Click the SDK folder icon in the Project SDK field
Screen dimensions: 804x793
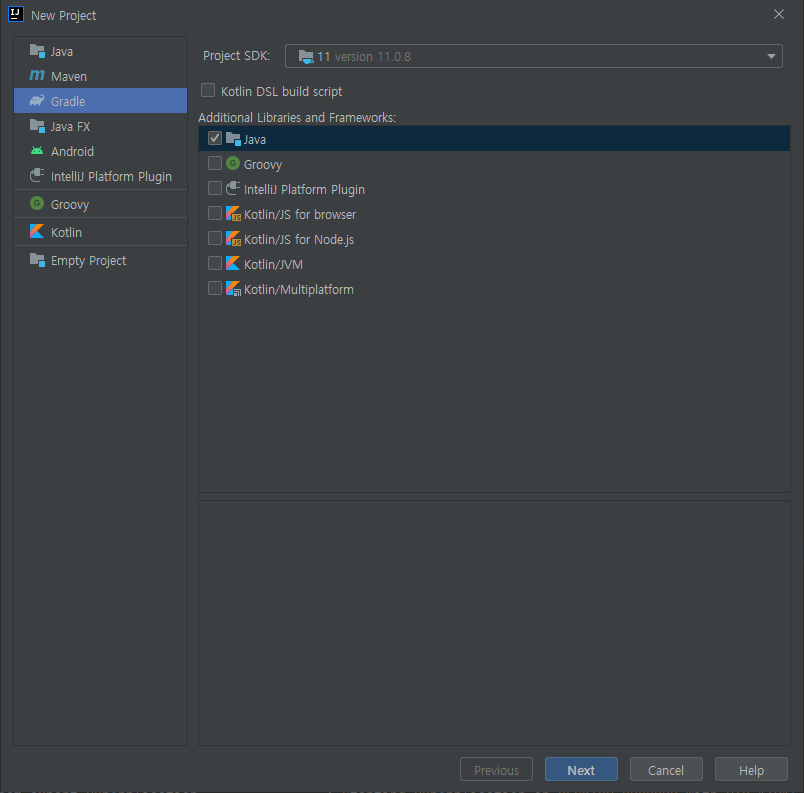coord(306,56)
